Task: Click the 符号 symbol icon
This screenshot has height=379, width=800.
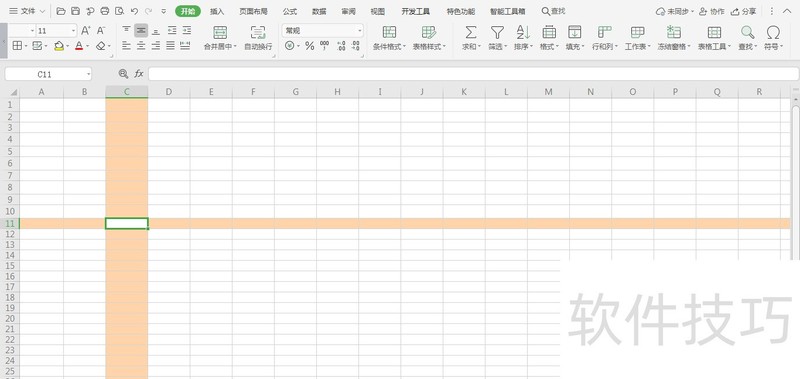Action: point(773,33)
